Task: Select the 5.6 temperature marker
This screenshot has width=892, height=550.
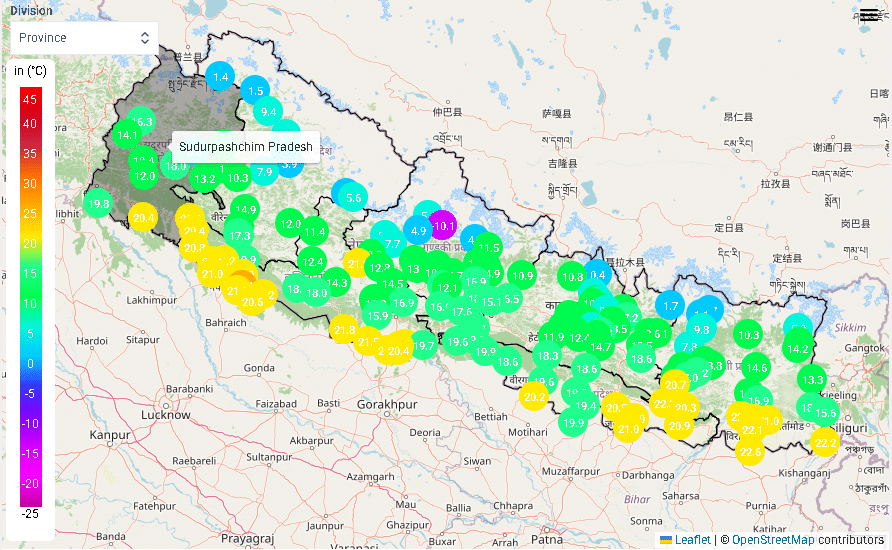Action: tap(353, 197)
